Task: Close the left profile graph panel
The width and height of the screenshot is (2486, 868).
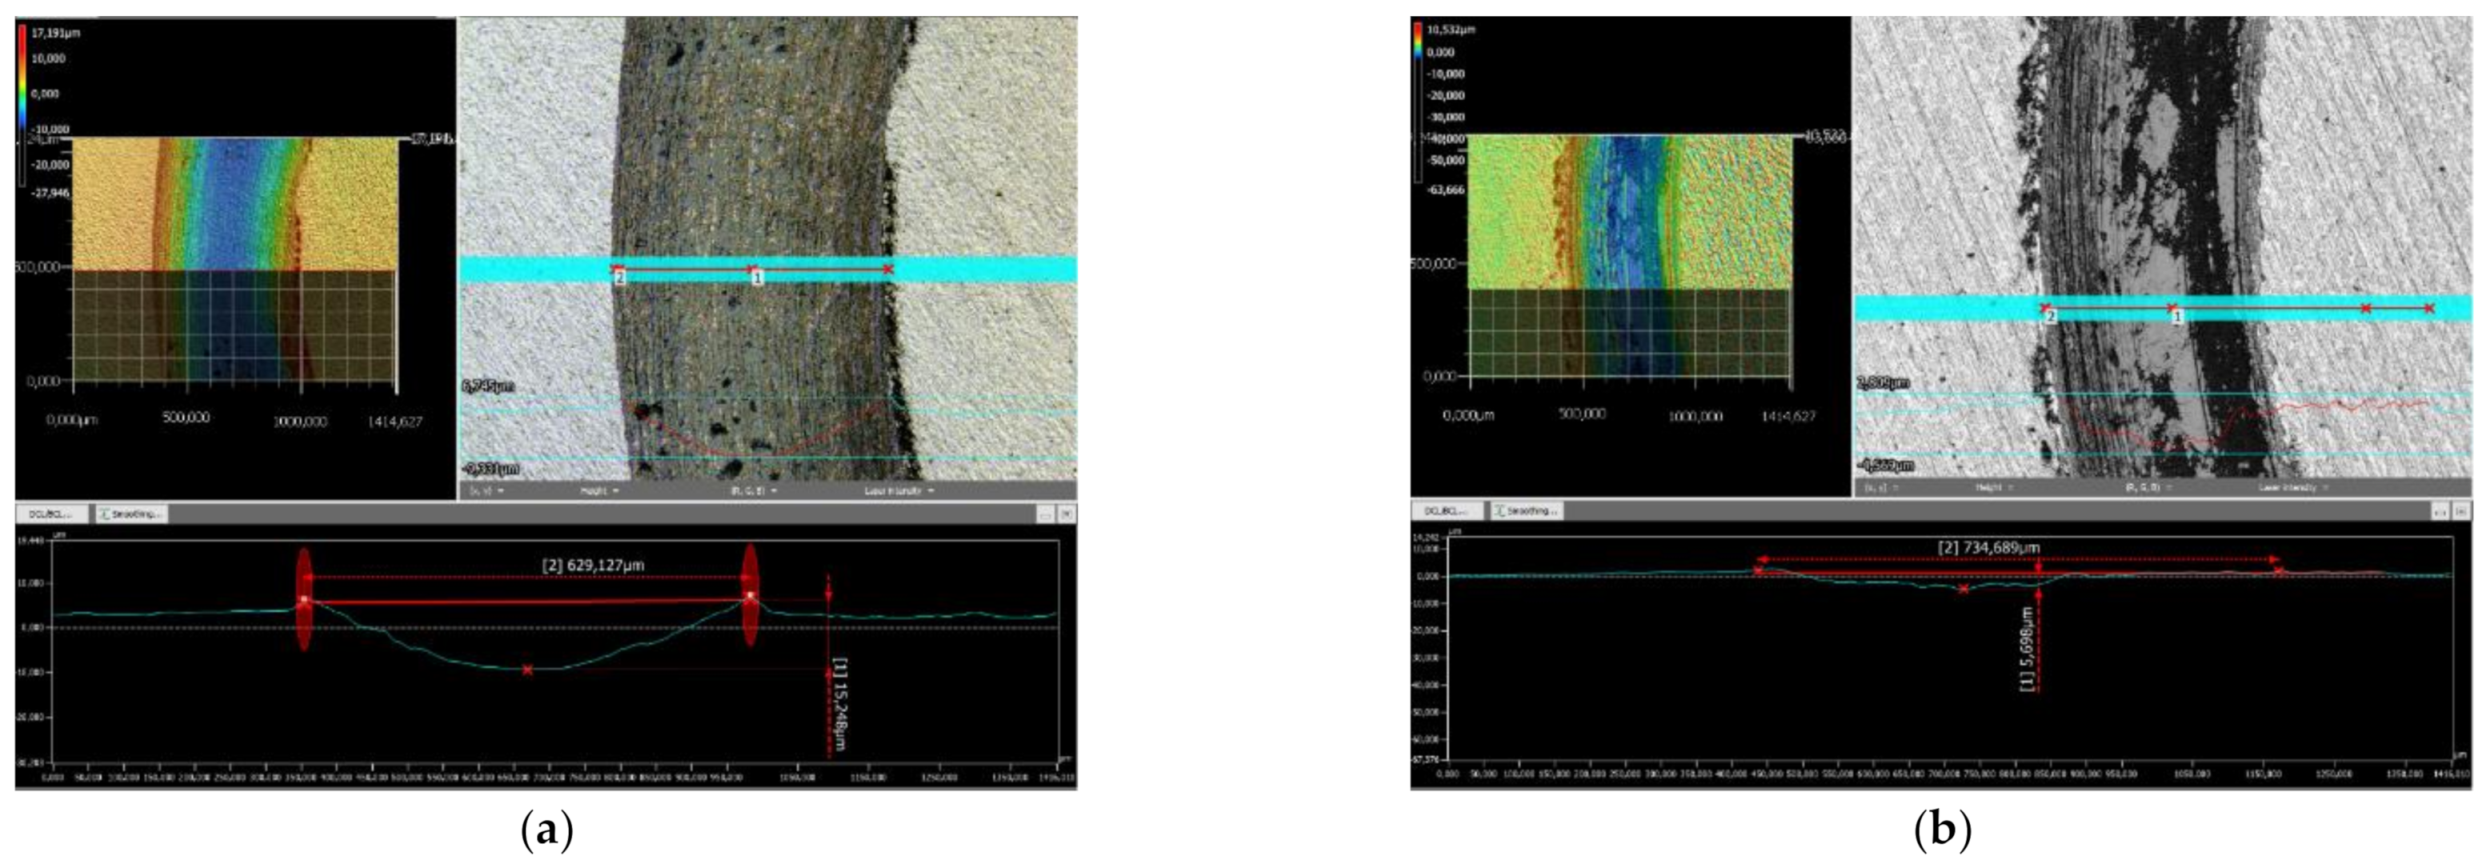Action: coord(1066,514)
